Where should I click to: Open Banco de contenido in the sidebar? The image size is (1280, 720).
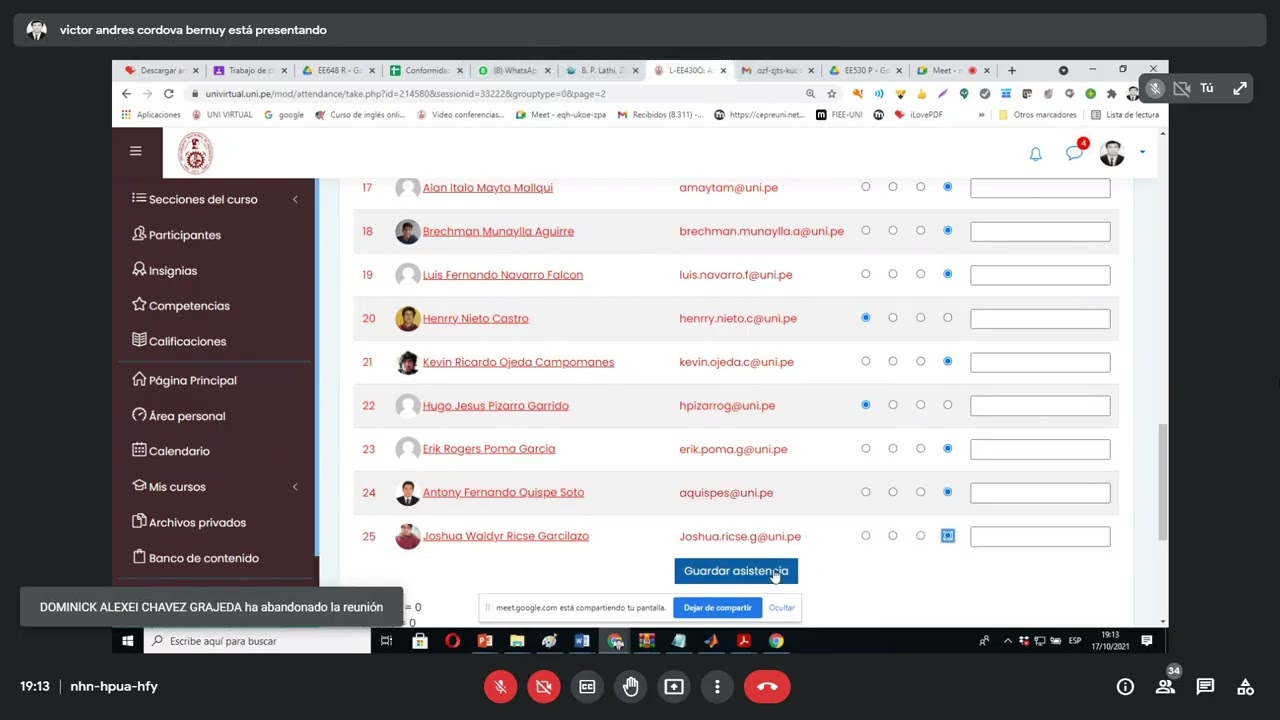[195, 558]
